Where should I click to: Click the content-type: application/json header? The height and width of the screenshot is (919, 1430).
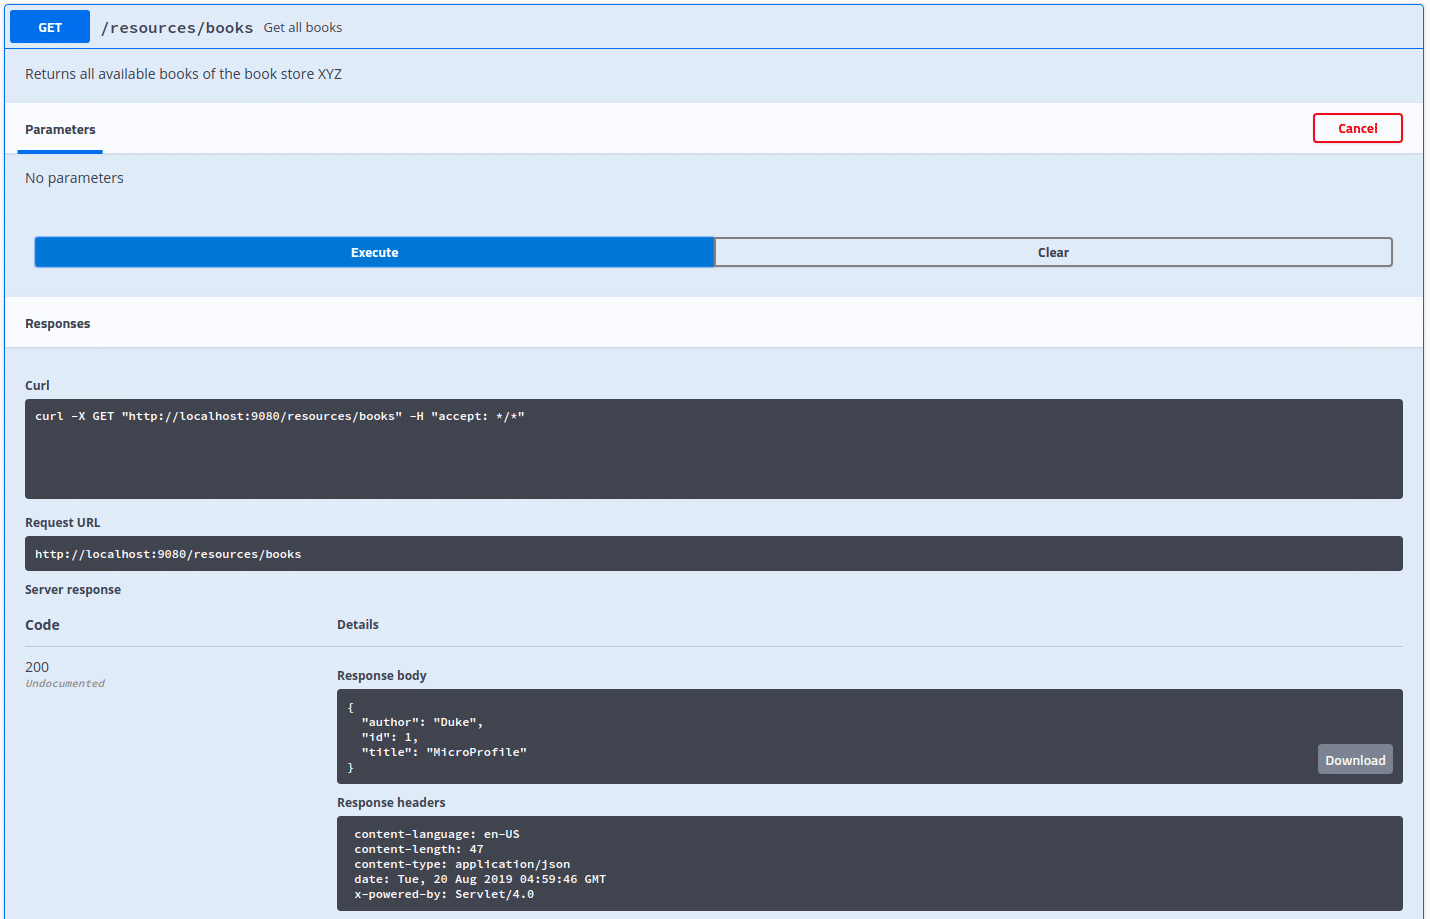point(462,864)
